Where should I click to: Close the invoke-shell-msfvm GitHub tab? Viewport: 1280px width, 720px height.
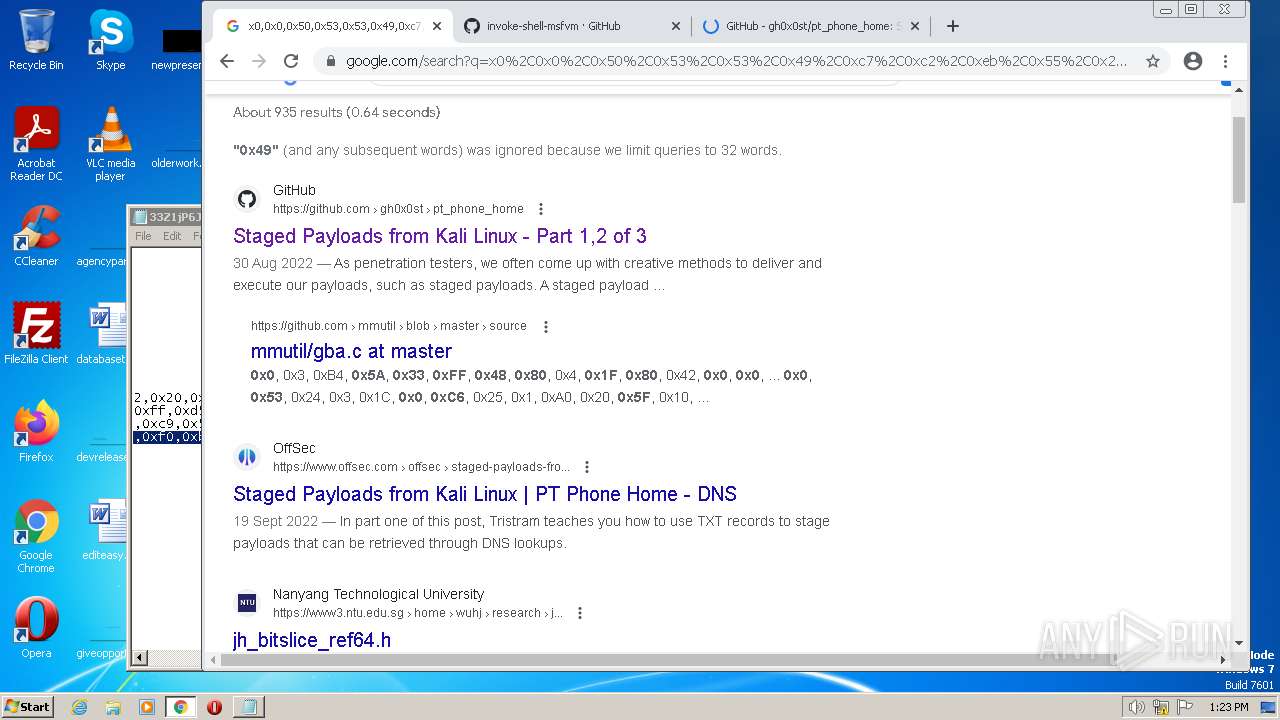(675, 26)
